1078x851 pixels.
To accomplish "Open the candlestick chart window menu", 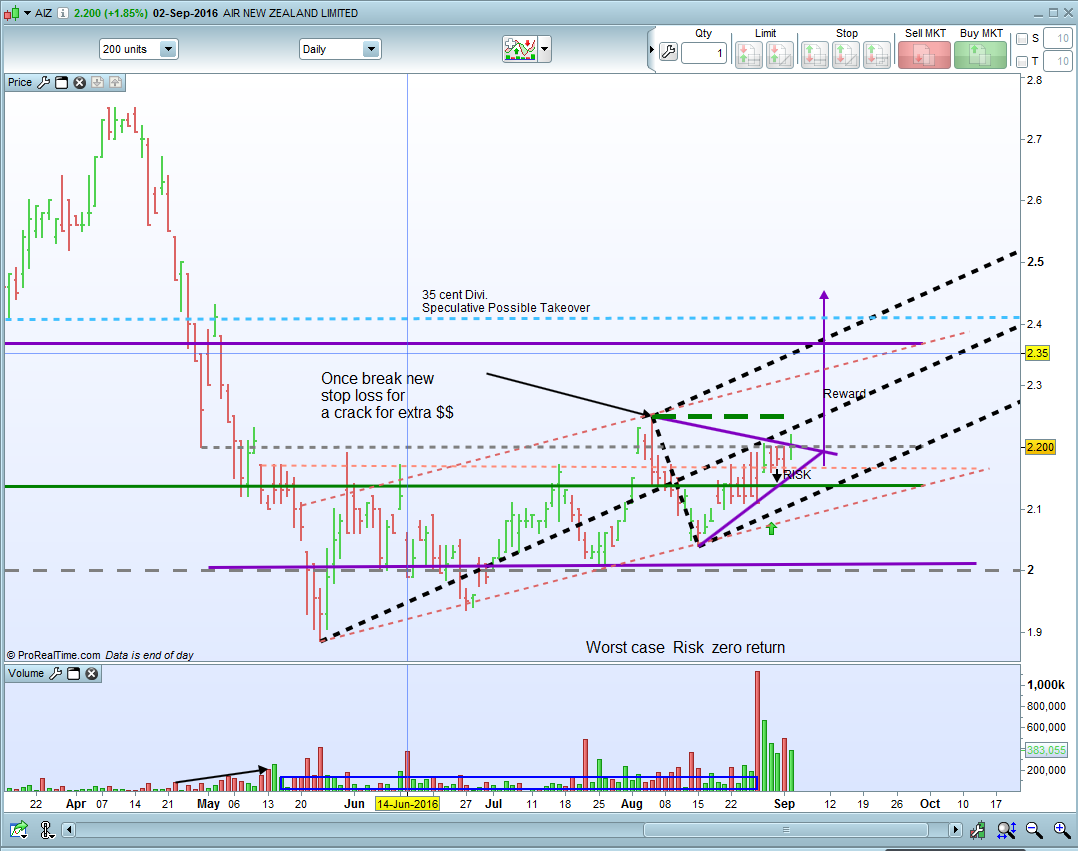I will pyautogui.click(x=16, y=13).
